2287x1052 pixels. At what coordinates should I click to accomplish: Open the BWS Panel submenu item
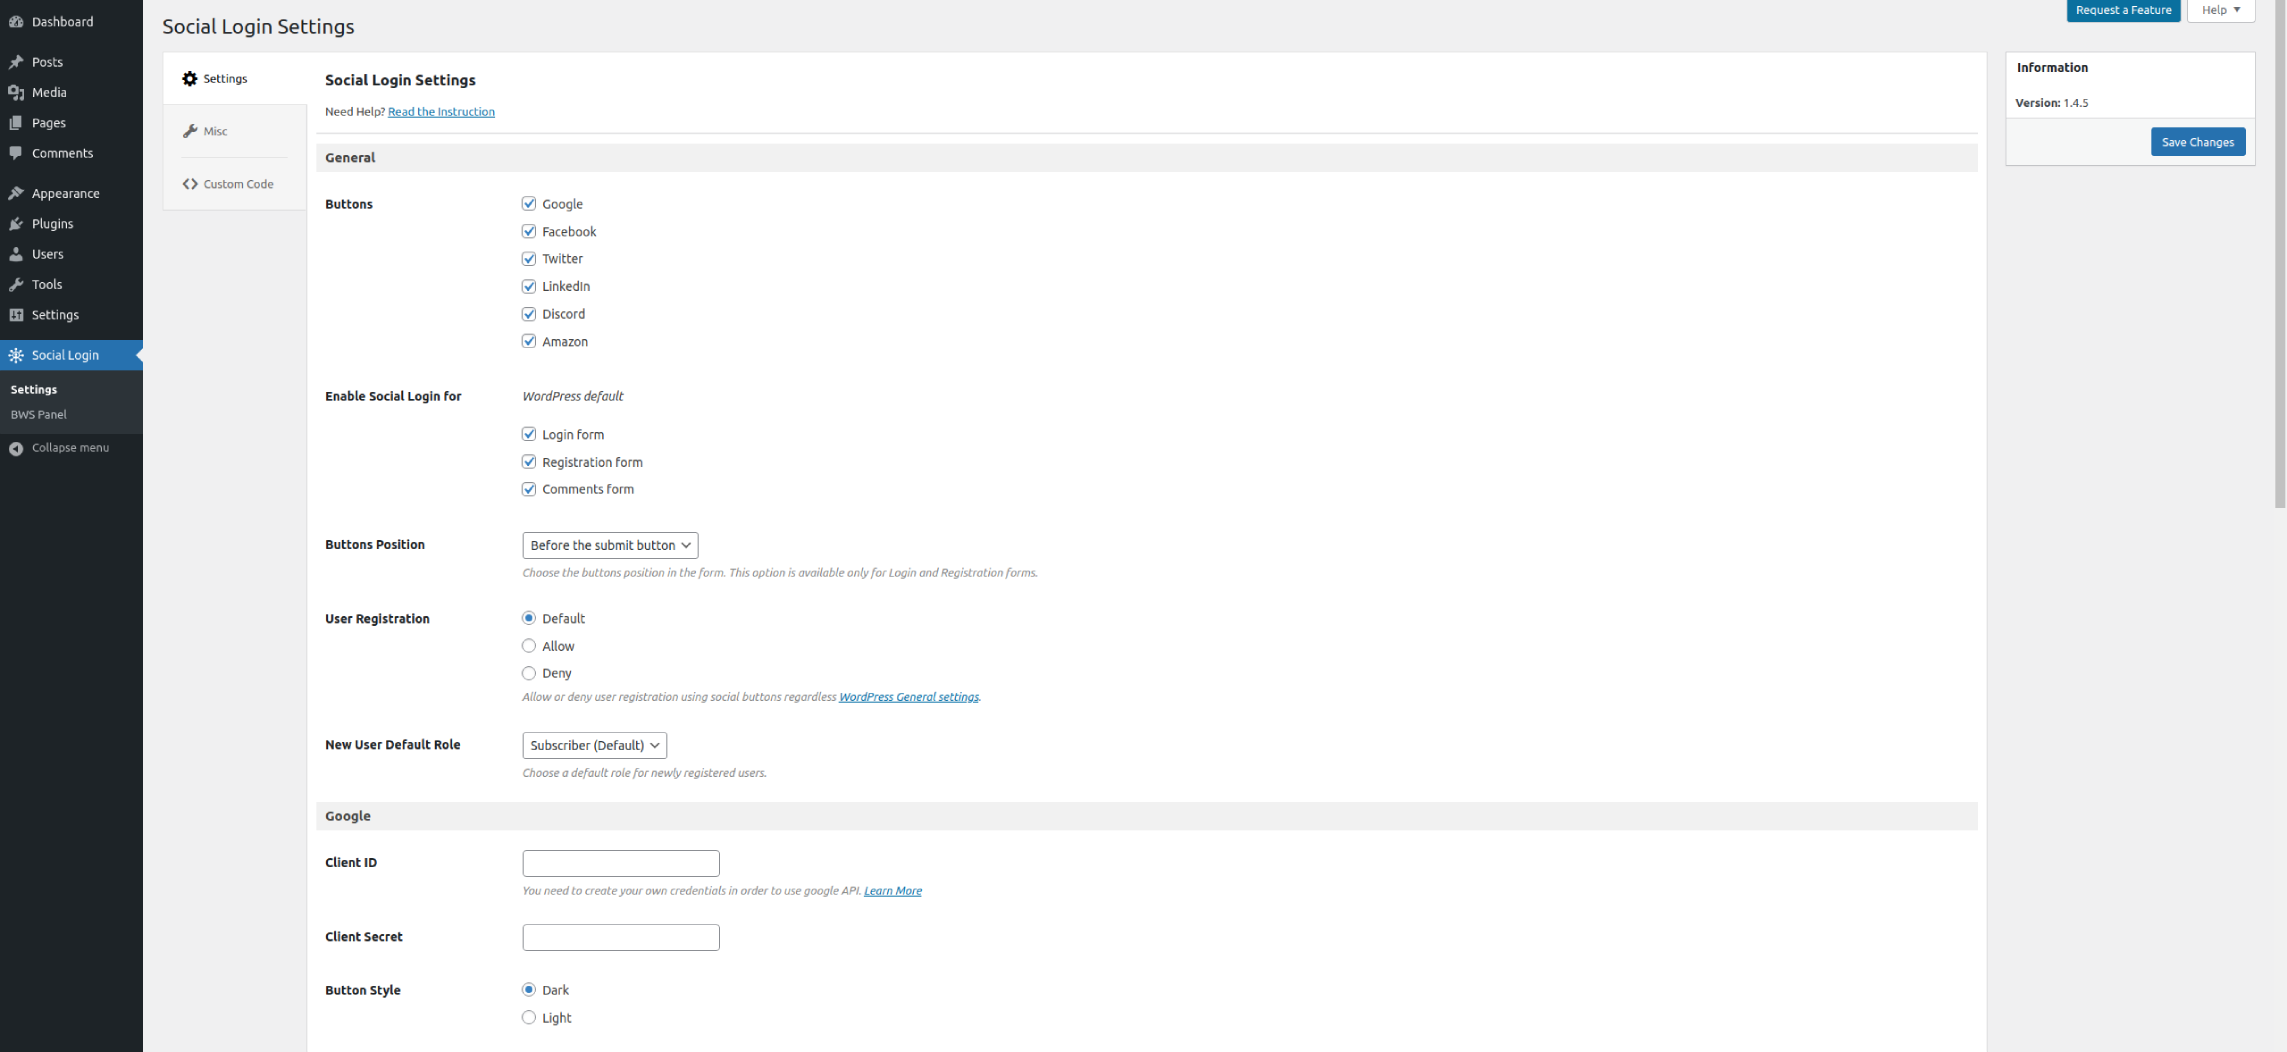click(x=39, y=414)
